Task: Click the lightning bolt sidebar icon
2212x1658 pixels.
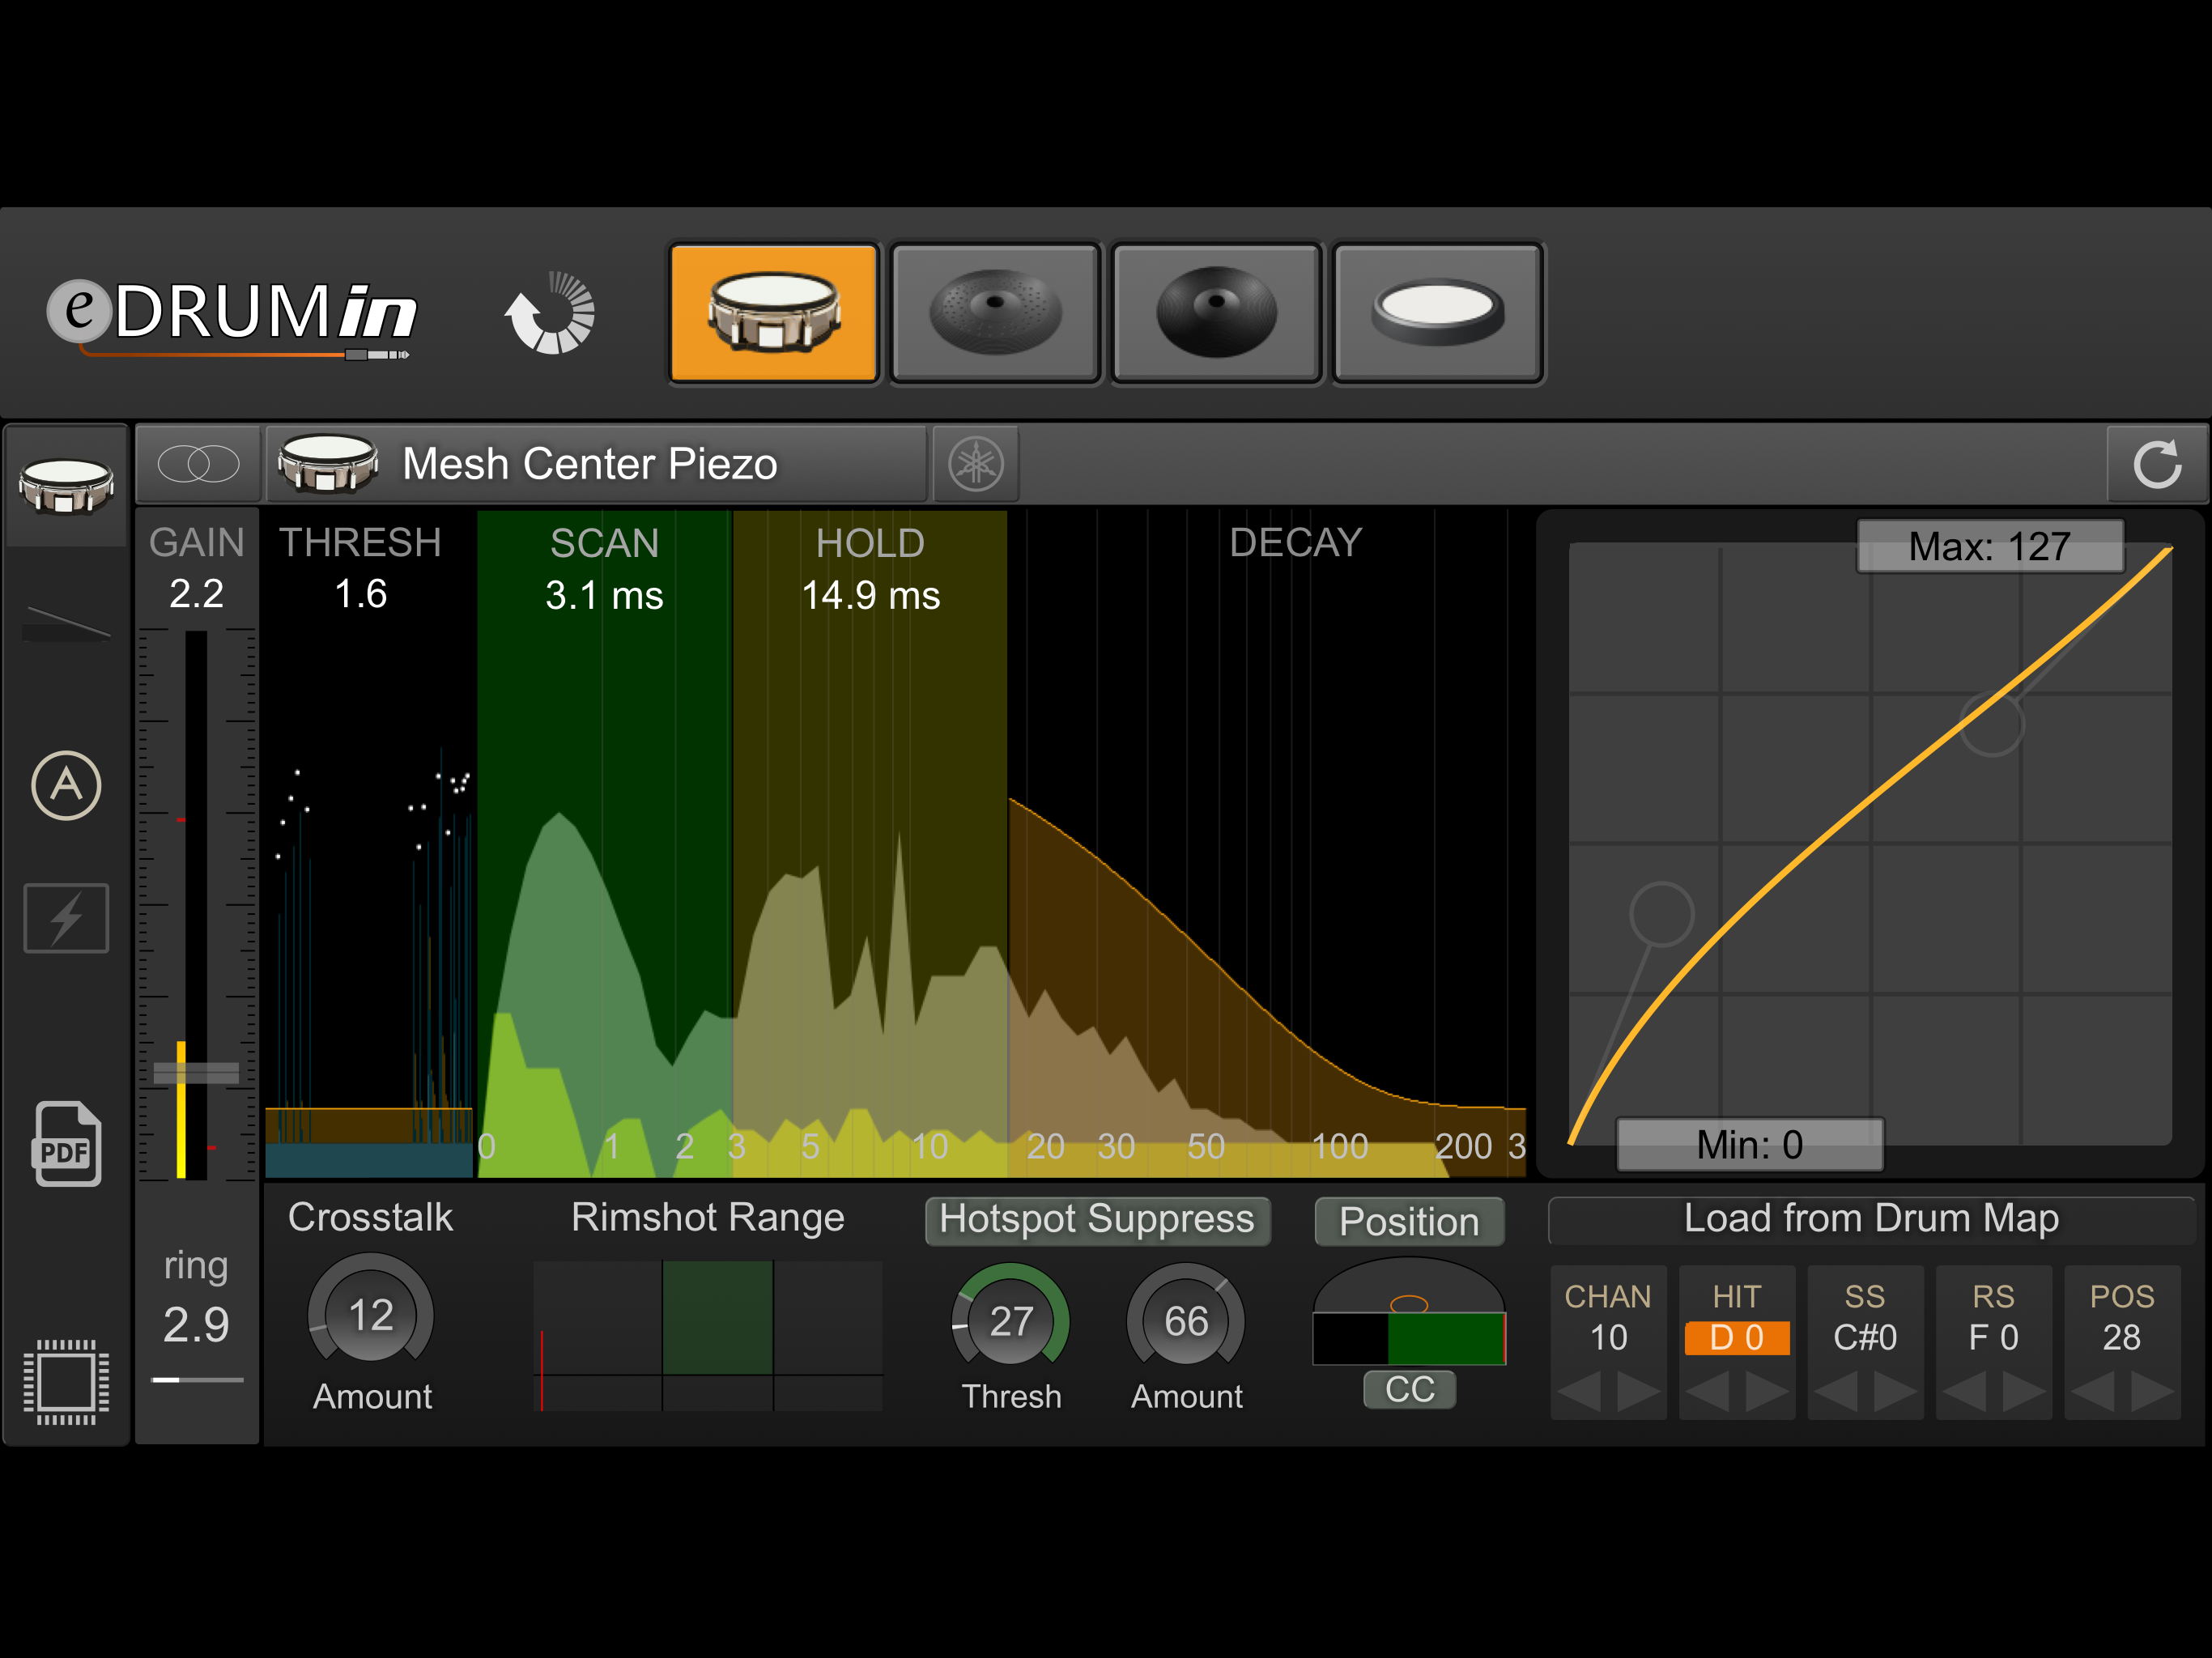Action: (x=66, y=918)
